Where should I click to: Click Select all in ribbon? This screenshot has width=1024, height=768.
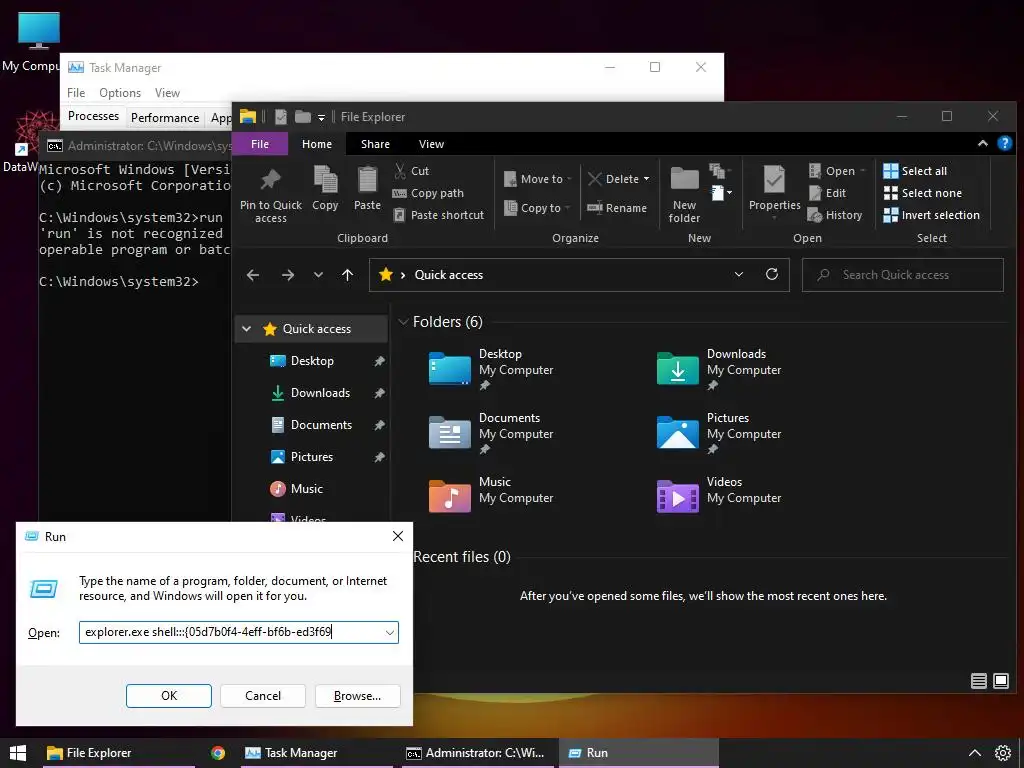click(x=915, y=171)
